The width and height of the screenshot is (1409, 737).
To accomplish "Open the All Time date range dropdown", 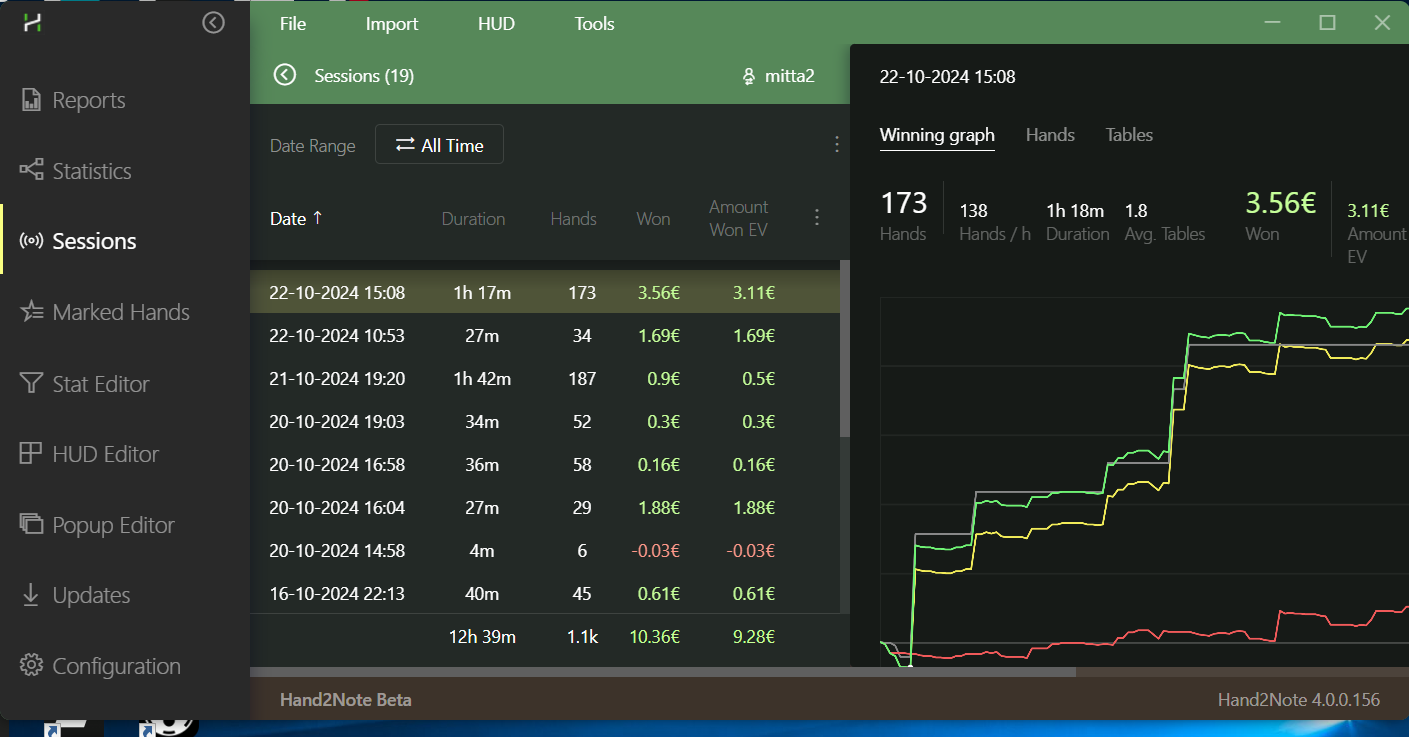I will pos(439,145).
